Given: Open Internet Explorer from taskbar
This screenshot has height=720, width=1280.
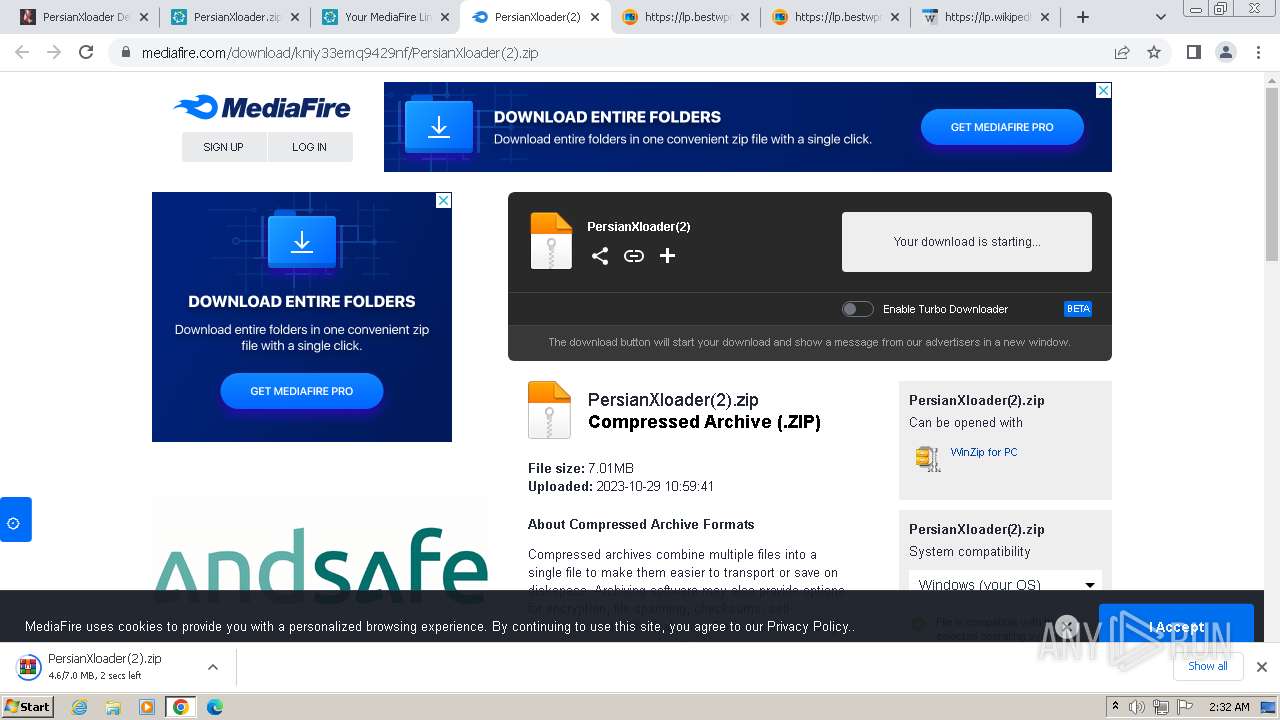Looking at the screenshot, I should pos(80,707).
